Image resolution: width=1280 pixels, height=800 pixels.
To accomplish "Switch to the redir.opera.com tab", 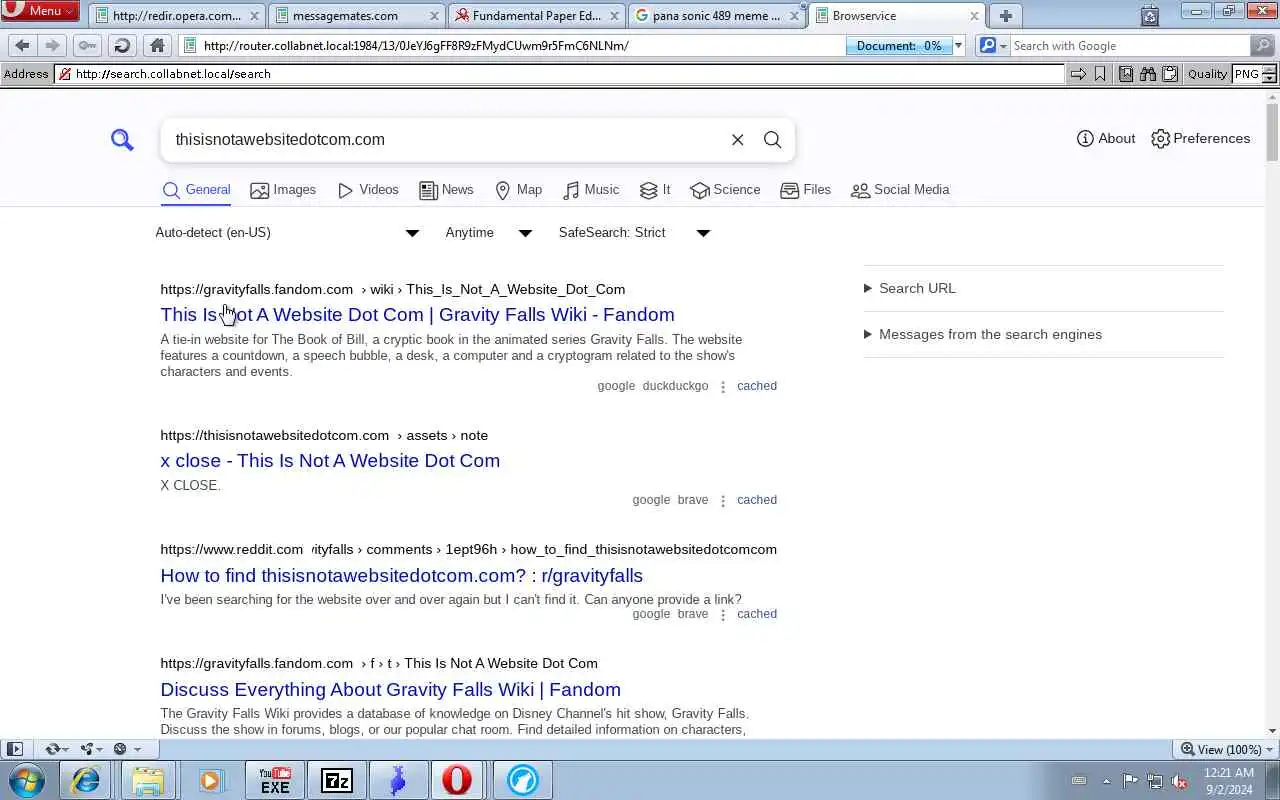I will [x=177, y=16].
